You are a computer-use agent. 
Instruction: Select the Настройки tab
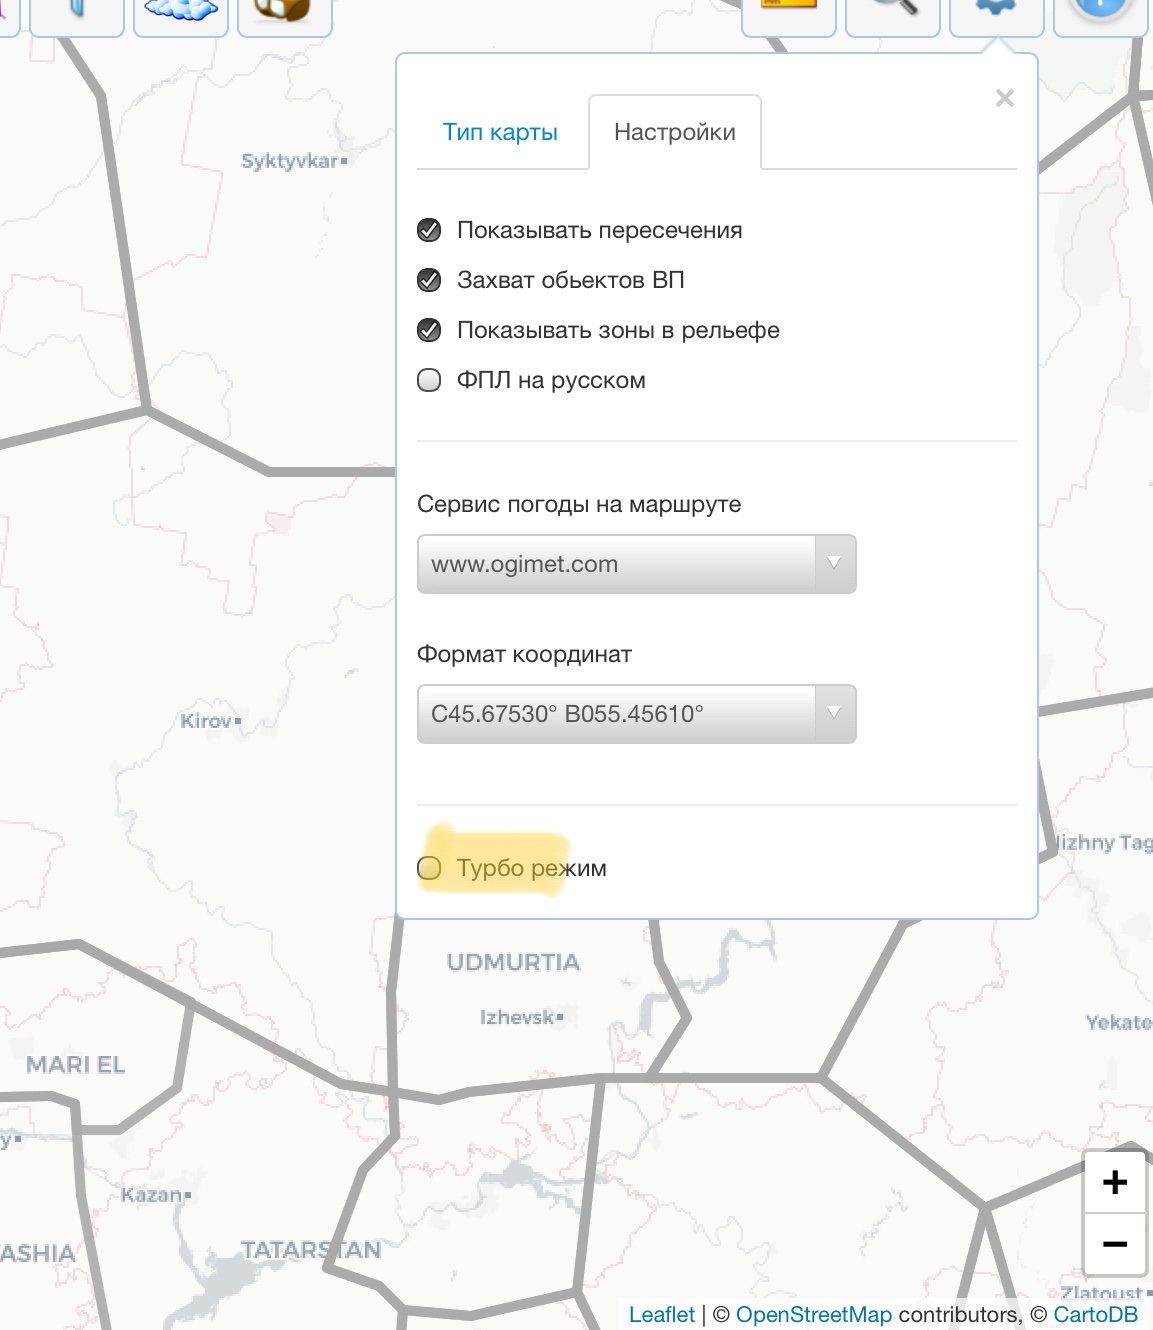(x=675, y=132)
